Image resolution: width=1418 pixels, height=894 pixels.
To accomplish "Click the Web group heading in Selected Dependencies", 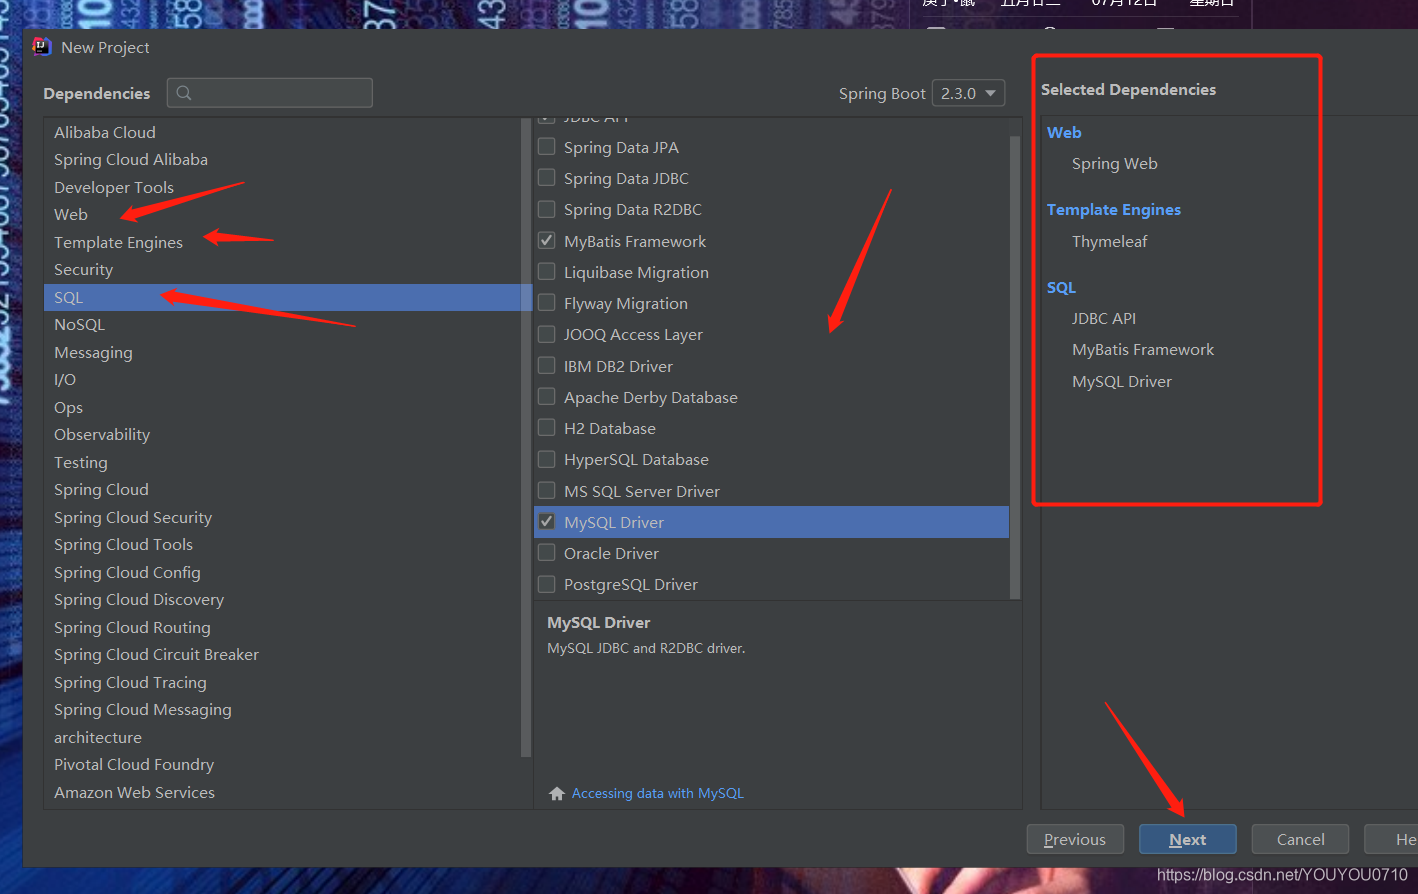I will (x=1064, y=133).
